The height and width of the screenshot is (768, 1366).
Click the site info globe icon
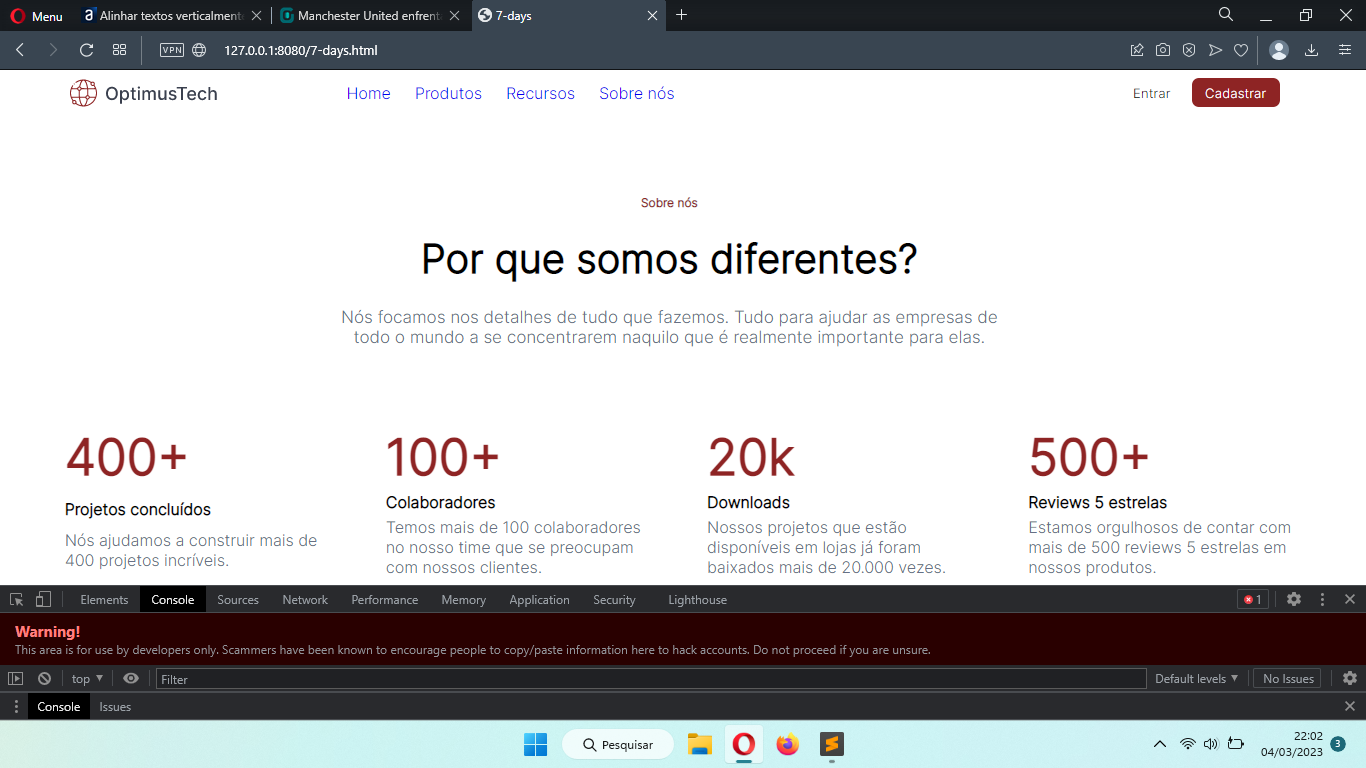199,50
